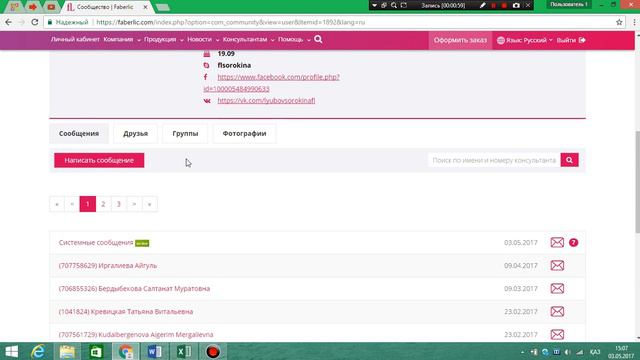Image resolution: width=640 pixels, height=360 pixels.
Task: Open the vk.com profile link
Action: tap(266, 100)
